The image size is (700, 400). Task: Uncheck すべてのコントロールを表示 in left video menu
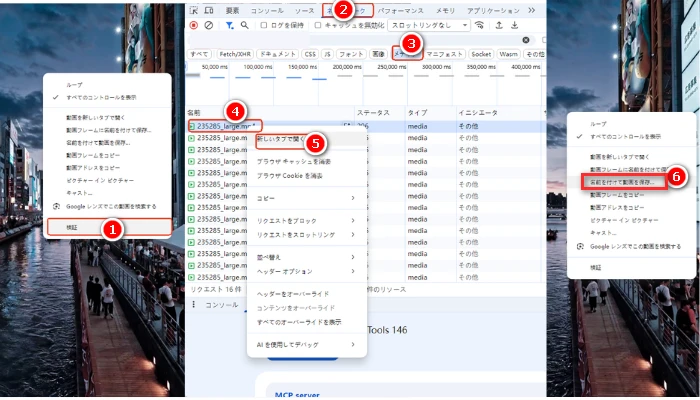(101, 97)
